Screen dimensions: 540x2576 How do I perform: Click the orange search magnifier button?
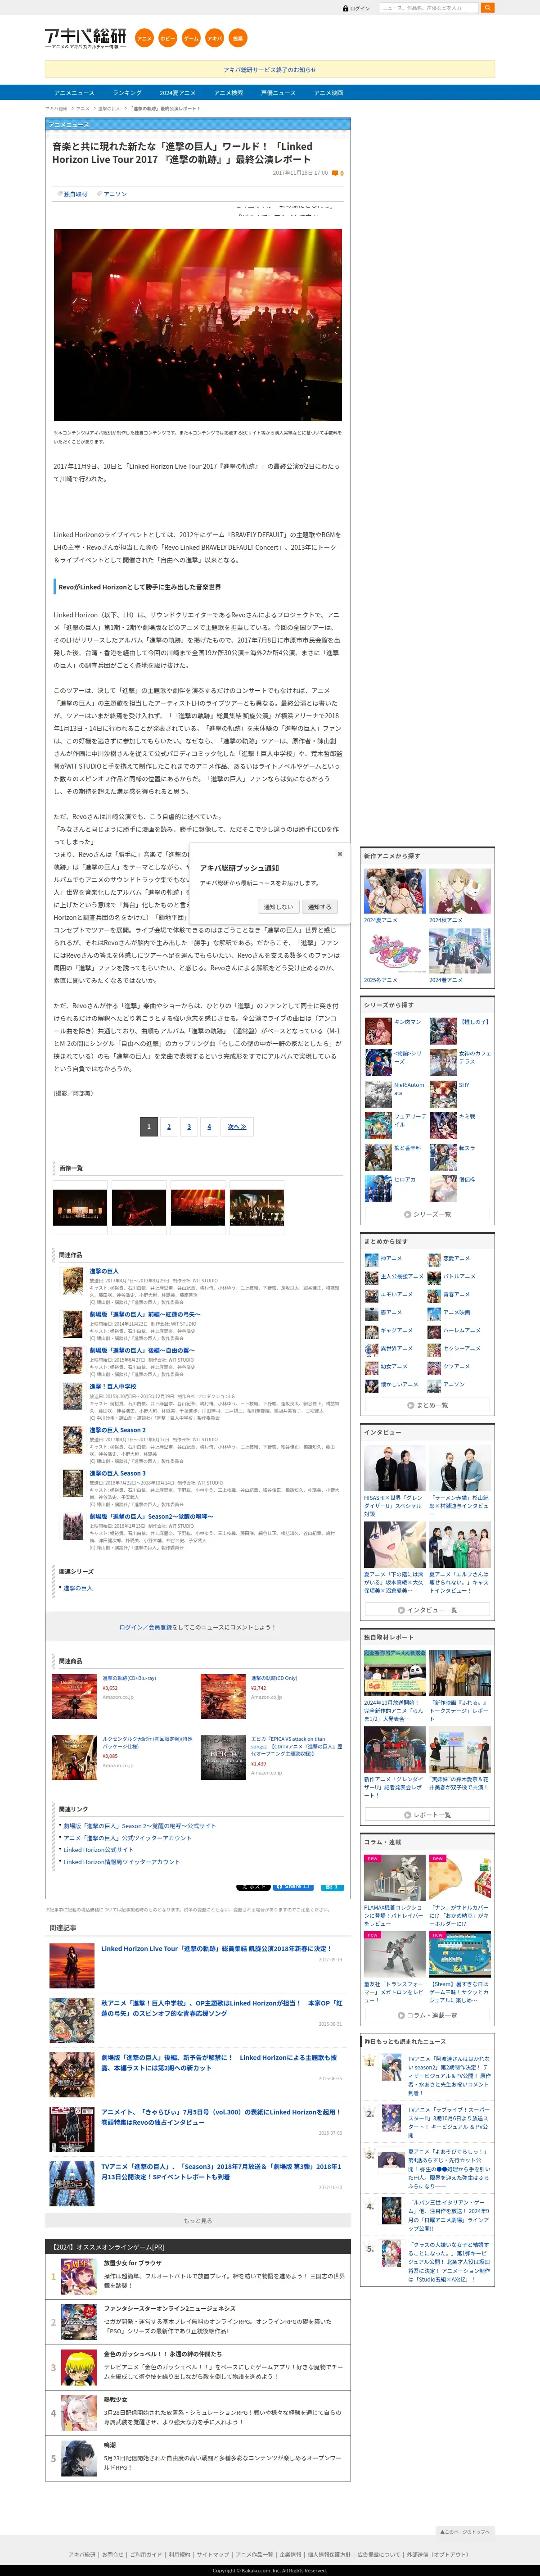(488, 8)
